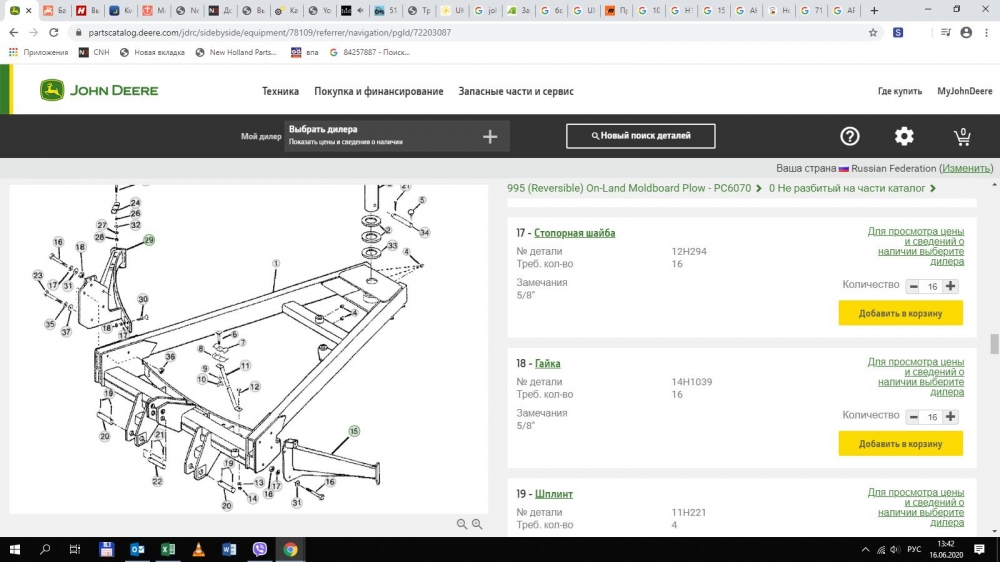The width and height of the screenshot is (1000, 562).
Task: Select callout 15 in the diagram
Action: [354, 431]
